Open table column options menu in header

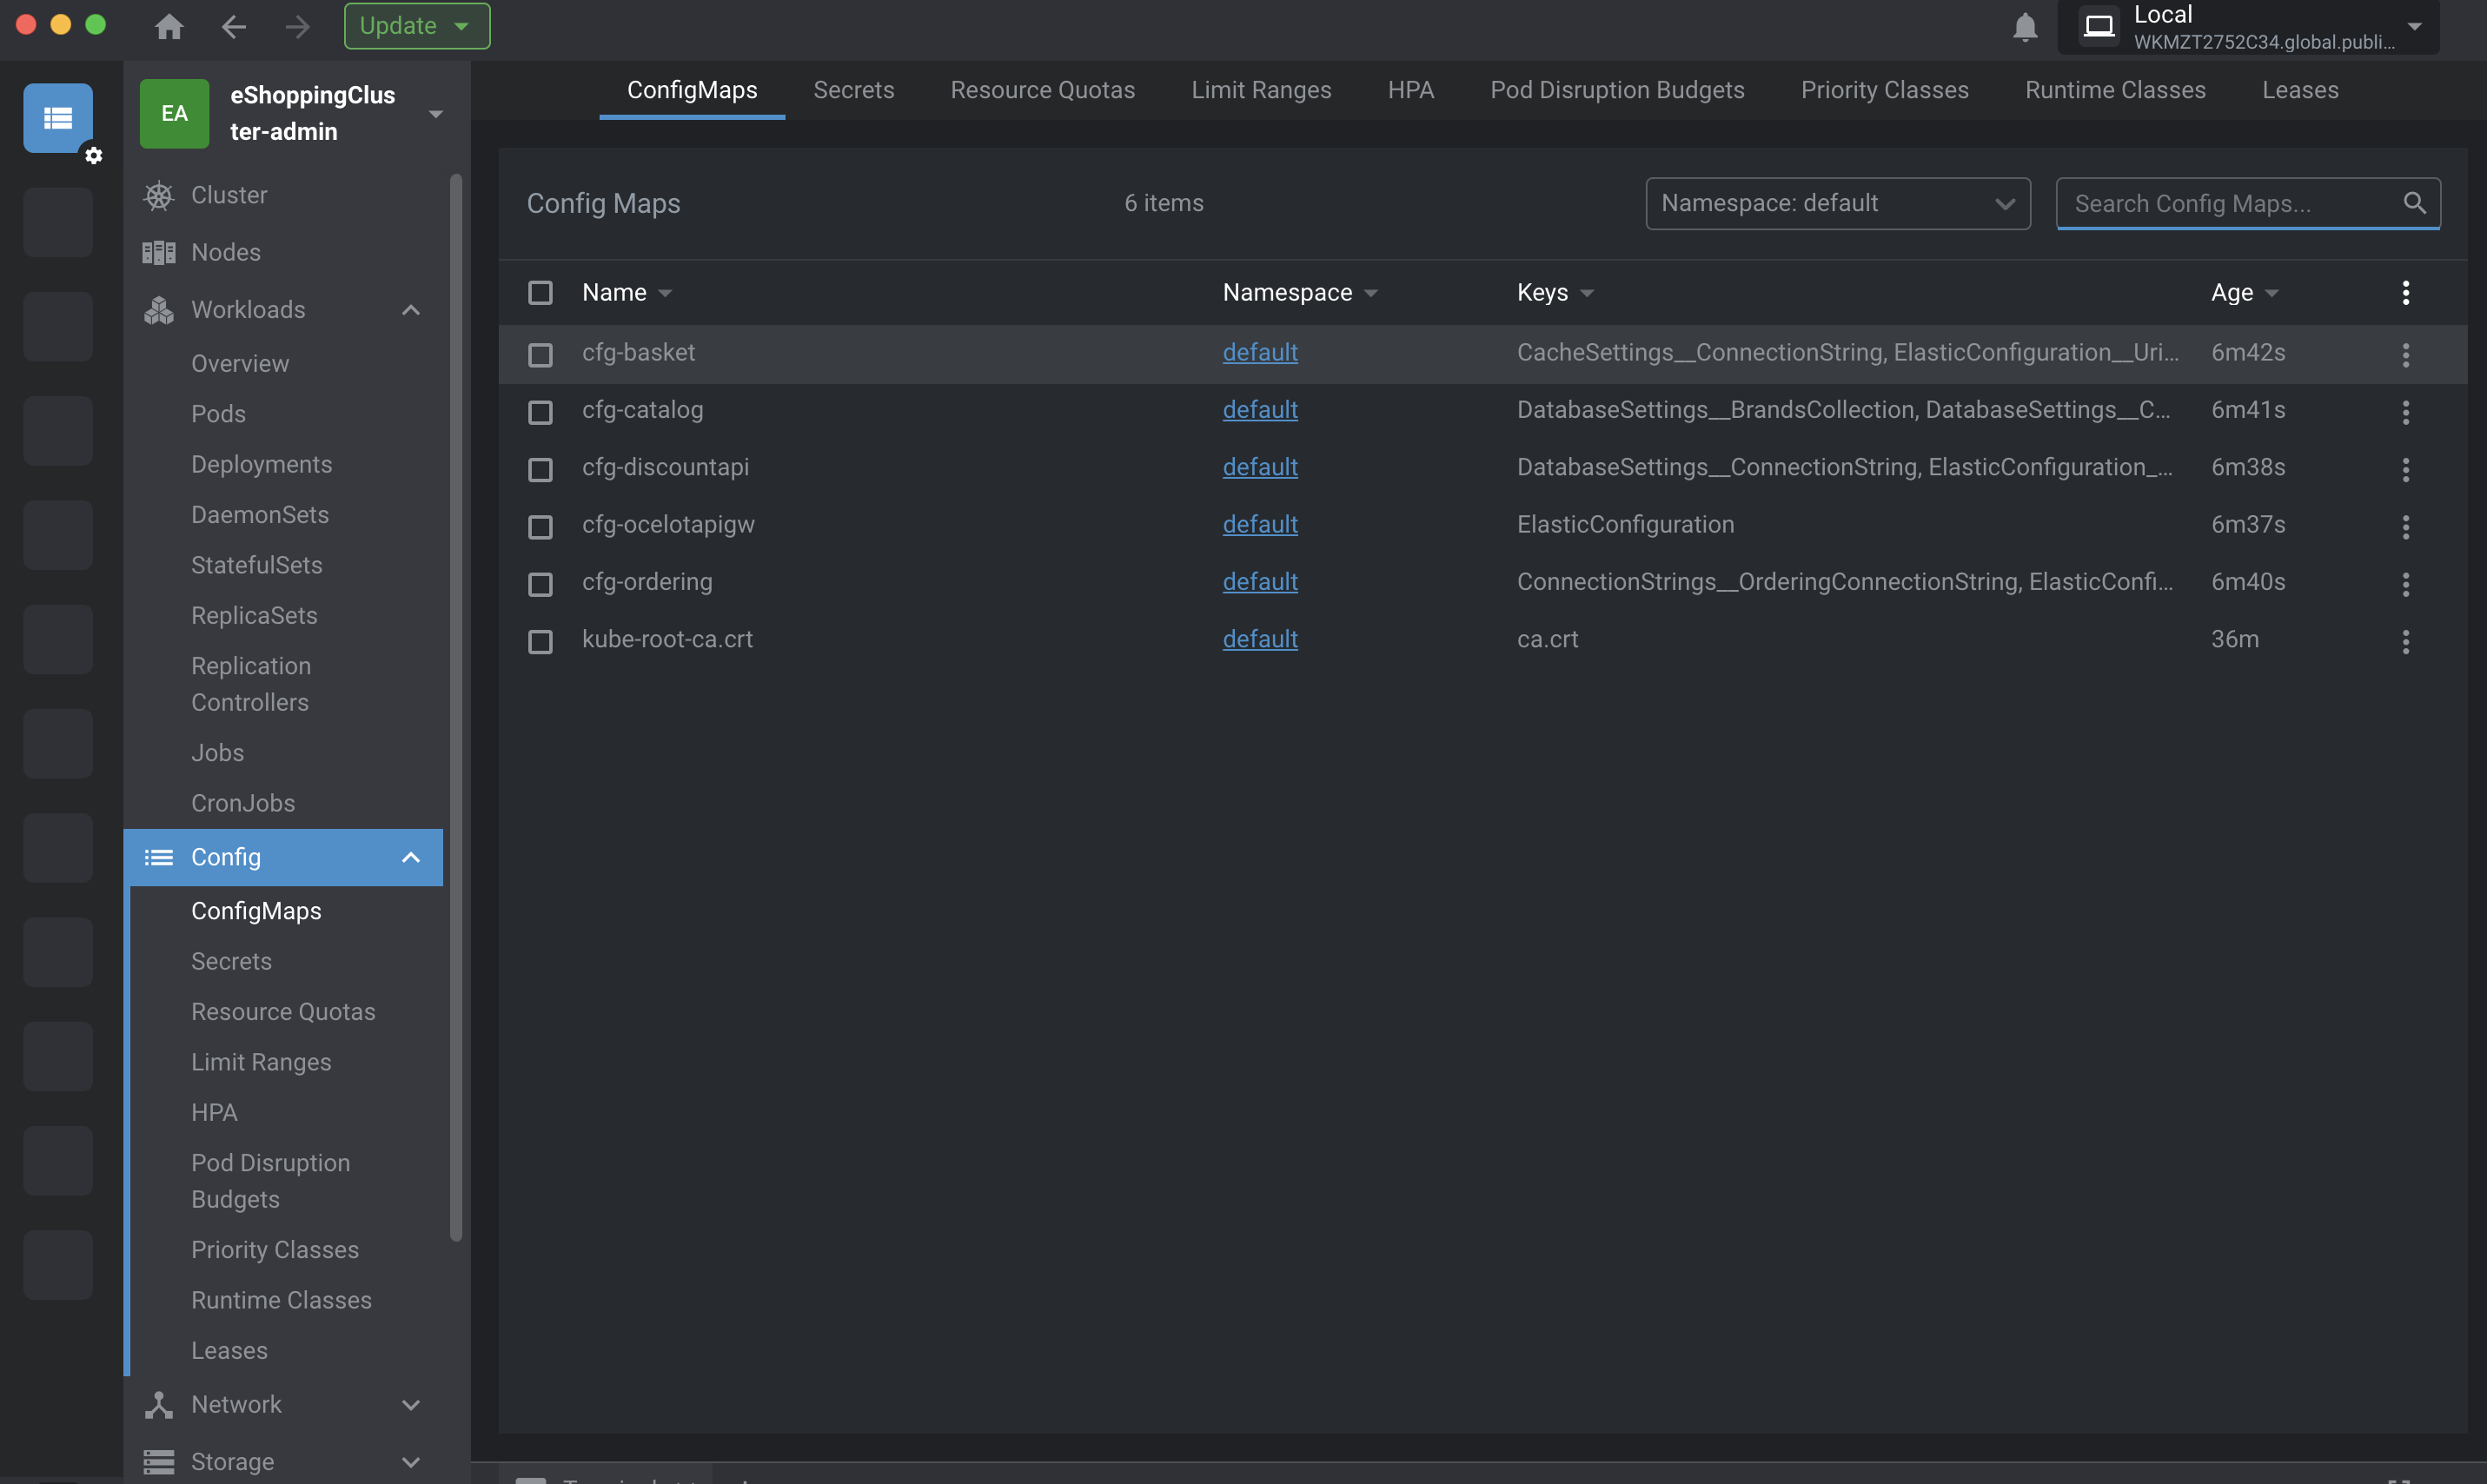[x=2405, y=292]
